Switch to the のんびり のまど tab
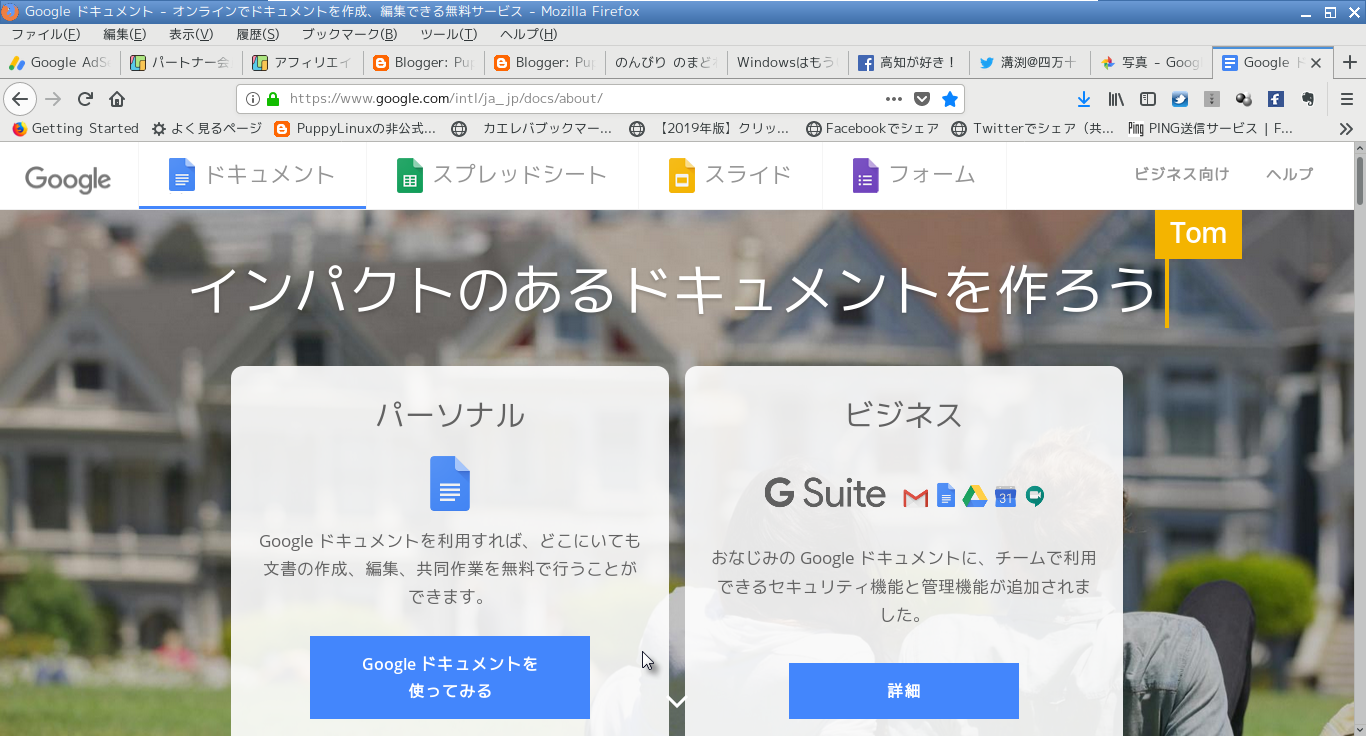This screenshot has width=1366, height=736. (666, 62)
